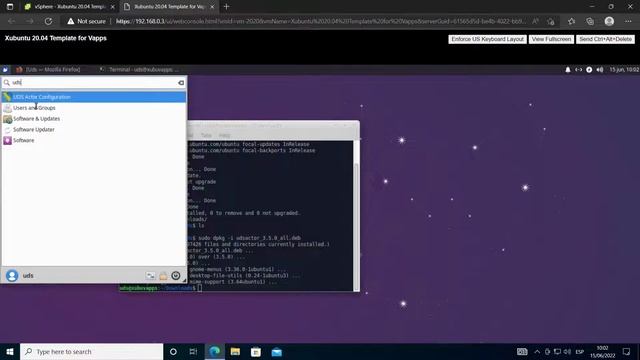This screenshot has height=360, width=640.
Task: Switch to the Terminal panel task
Action: coord(139,70)
